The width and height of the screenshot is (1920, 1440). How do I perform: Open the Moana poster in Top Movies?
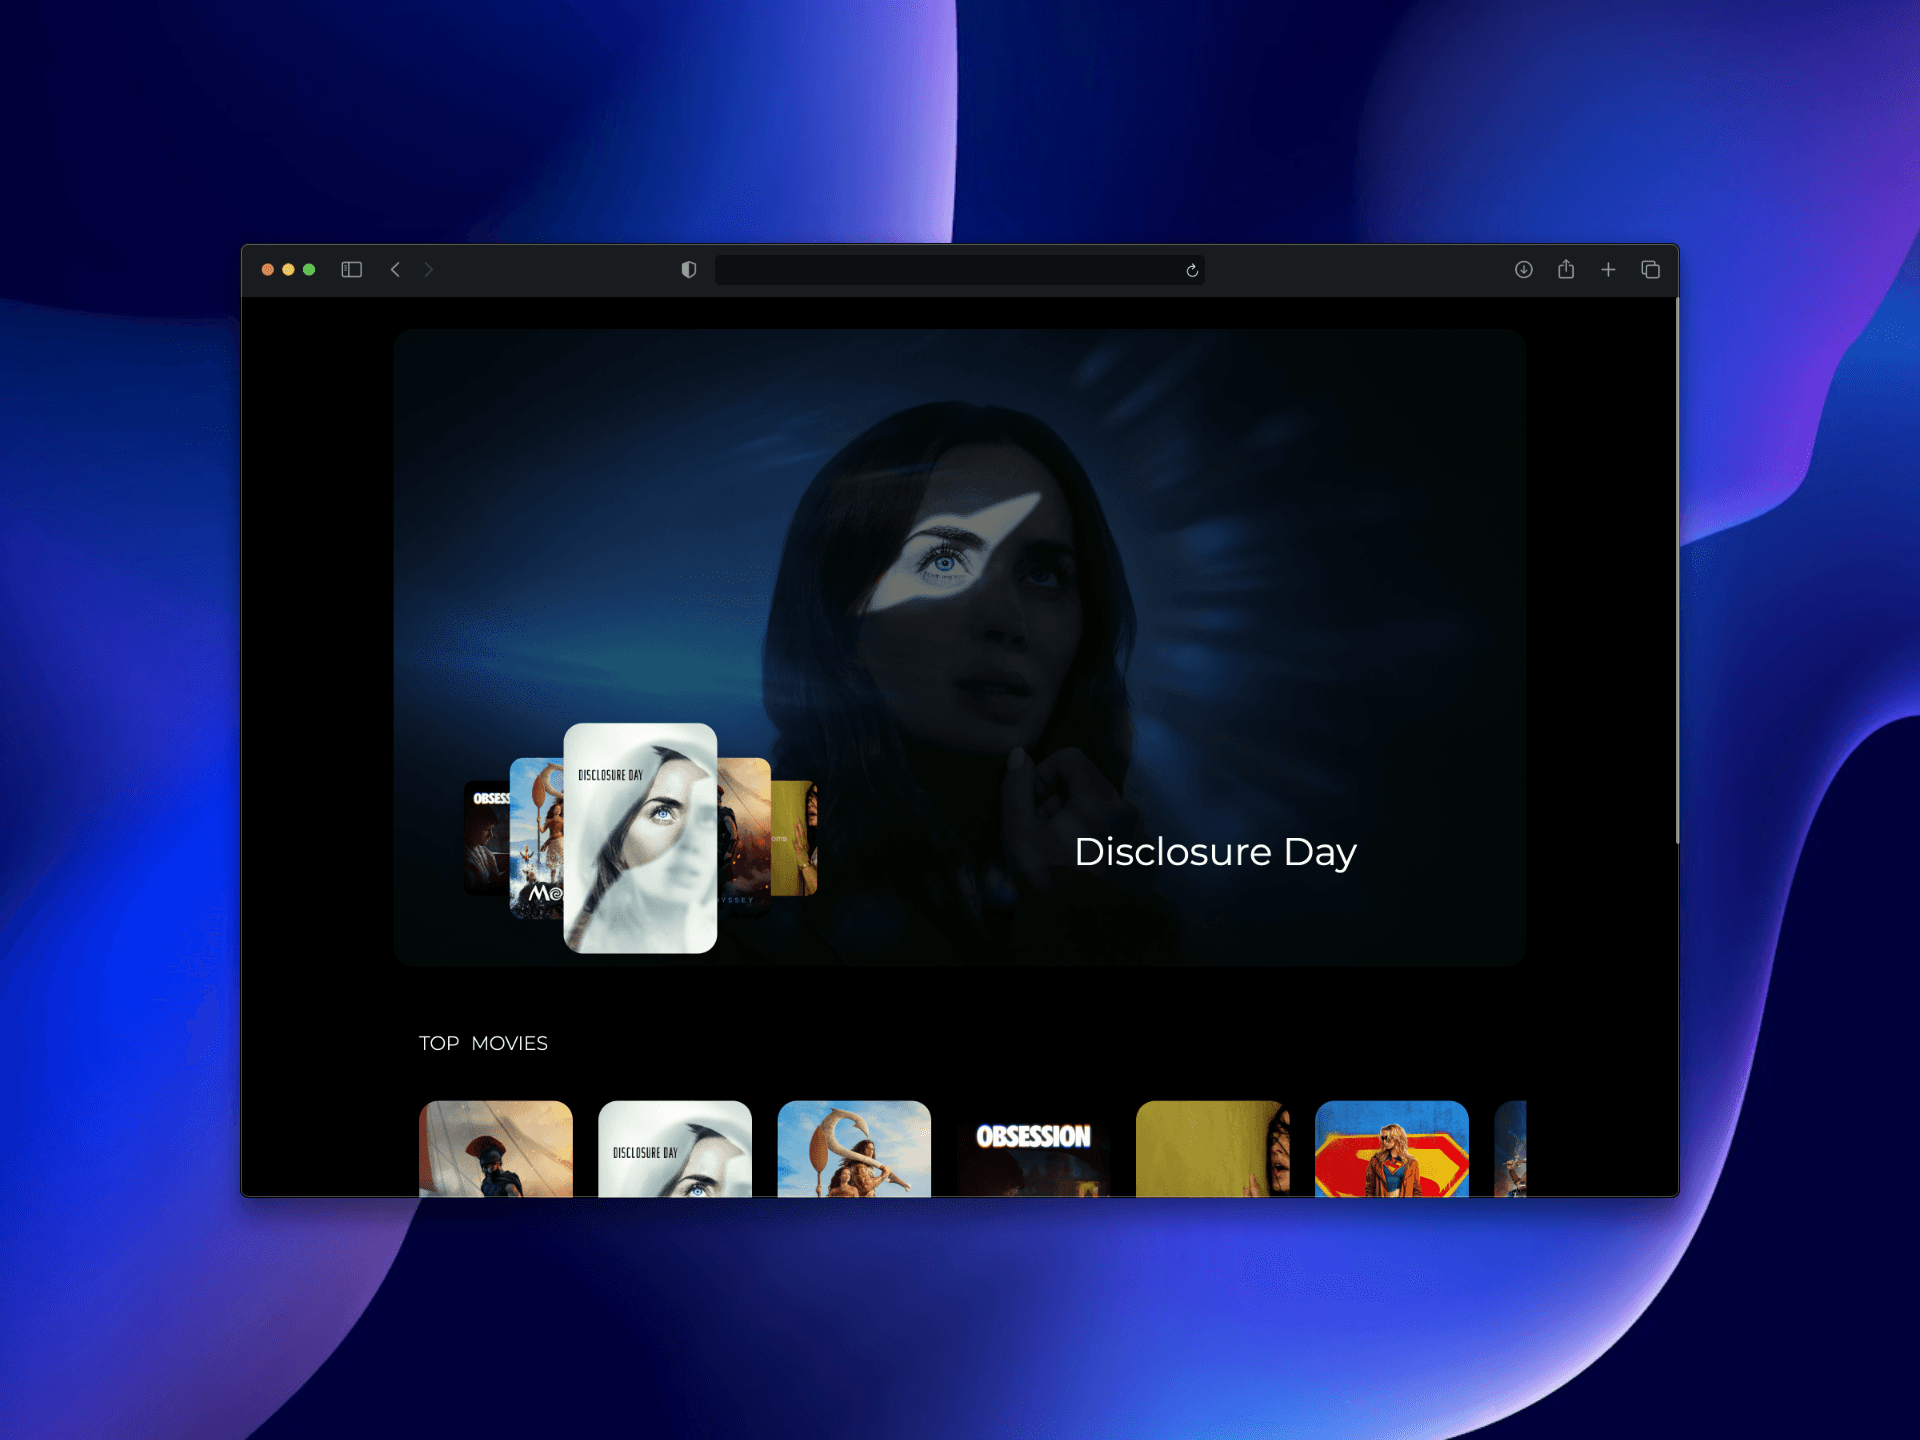(x=854, y=1149)
